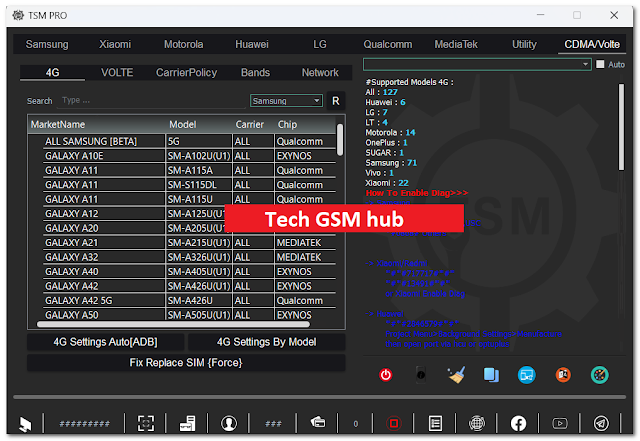Click the bottom progress bar

[320, 396]
